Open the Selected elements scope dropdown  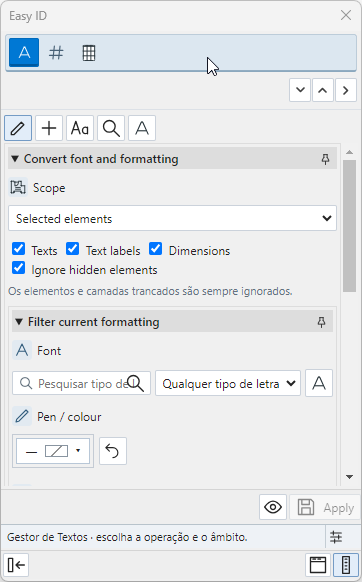click(x=172, y=218)
